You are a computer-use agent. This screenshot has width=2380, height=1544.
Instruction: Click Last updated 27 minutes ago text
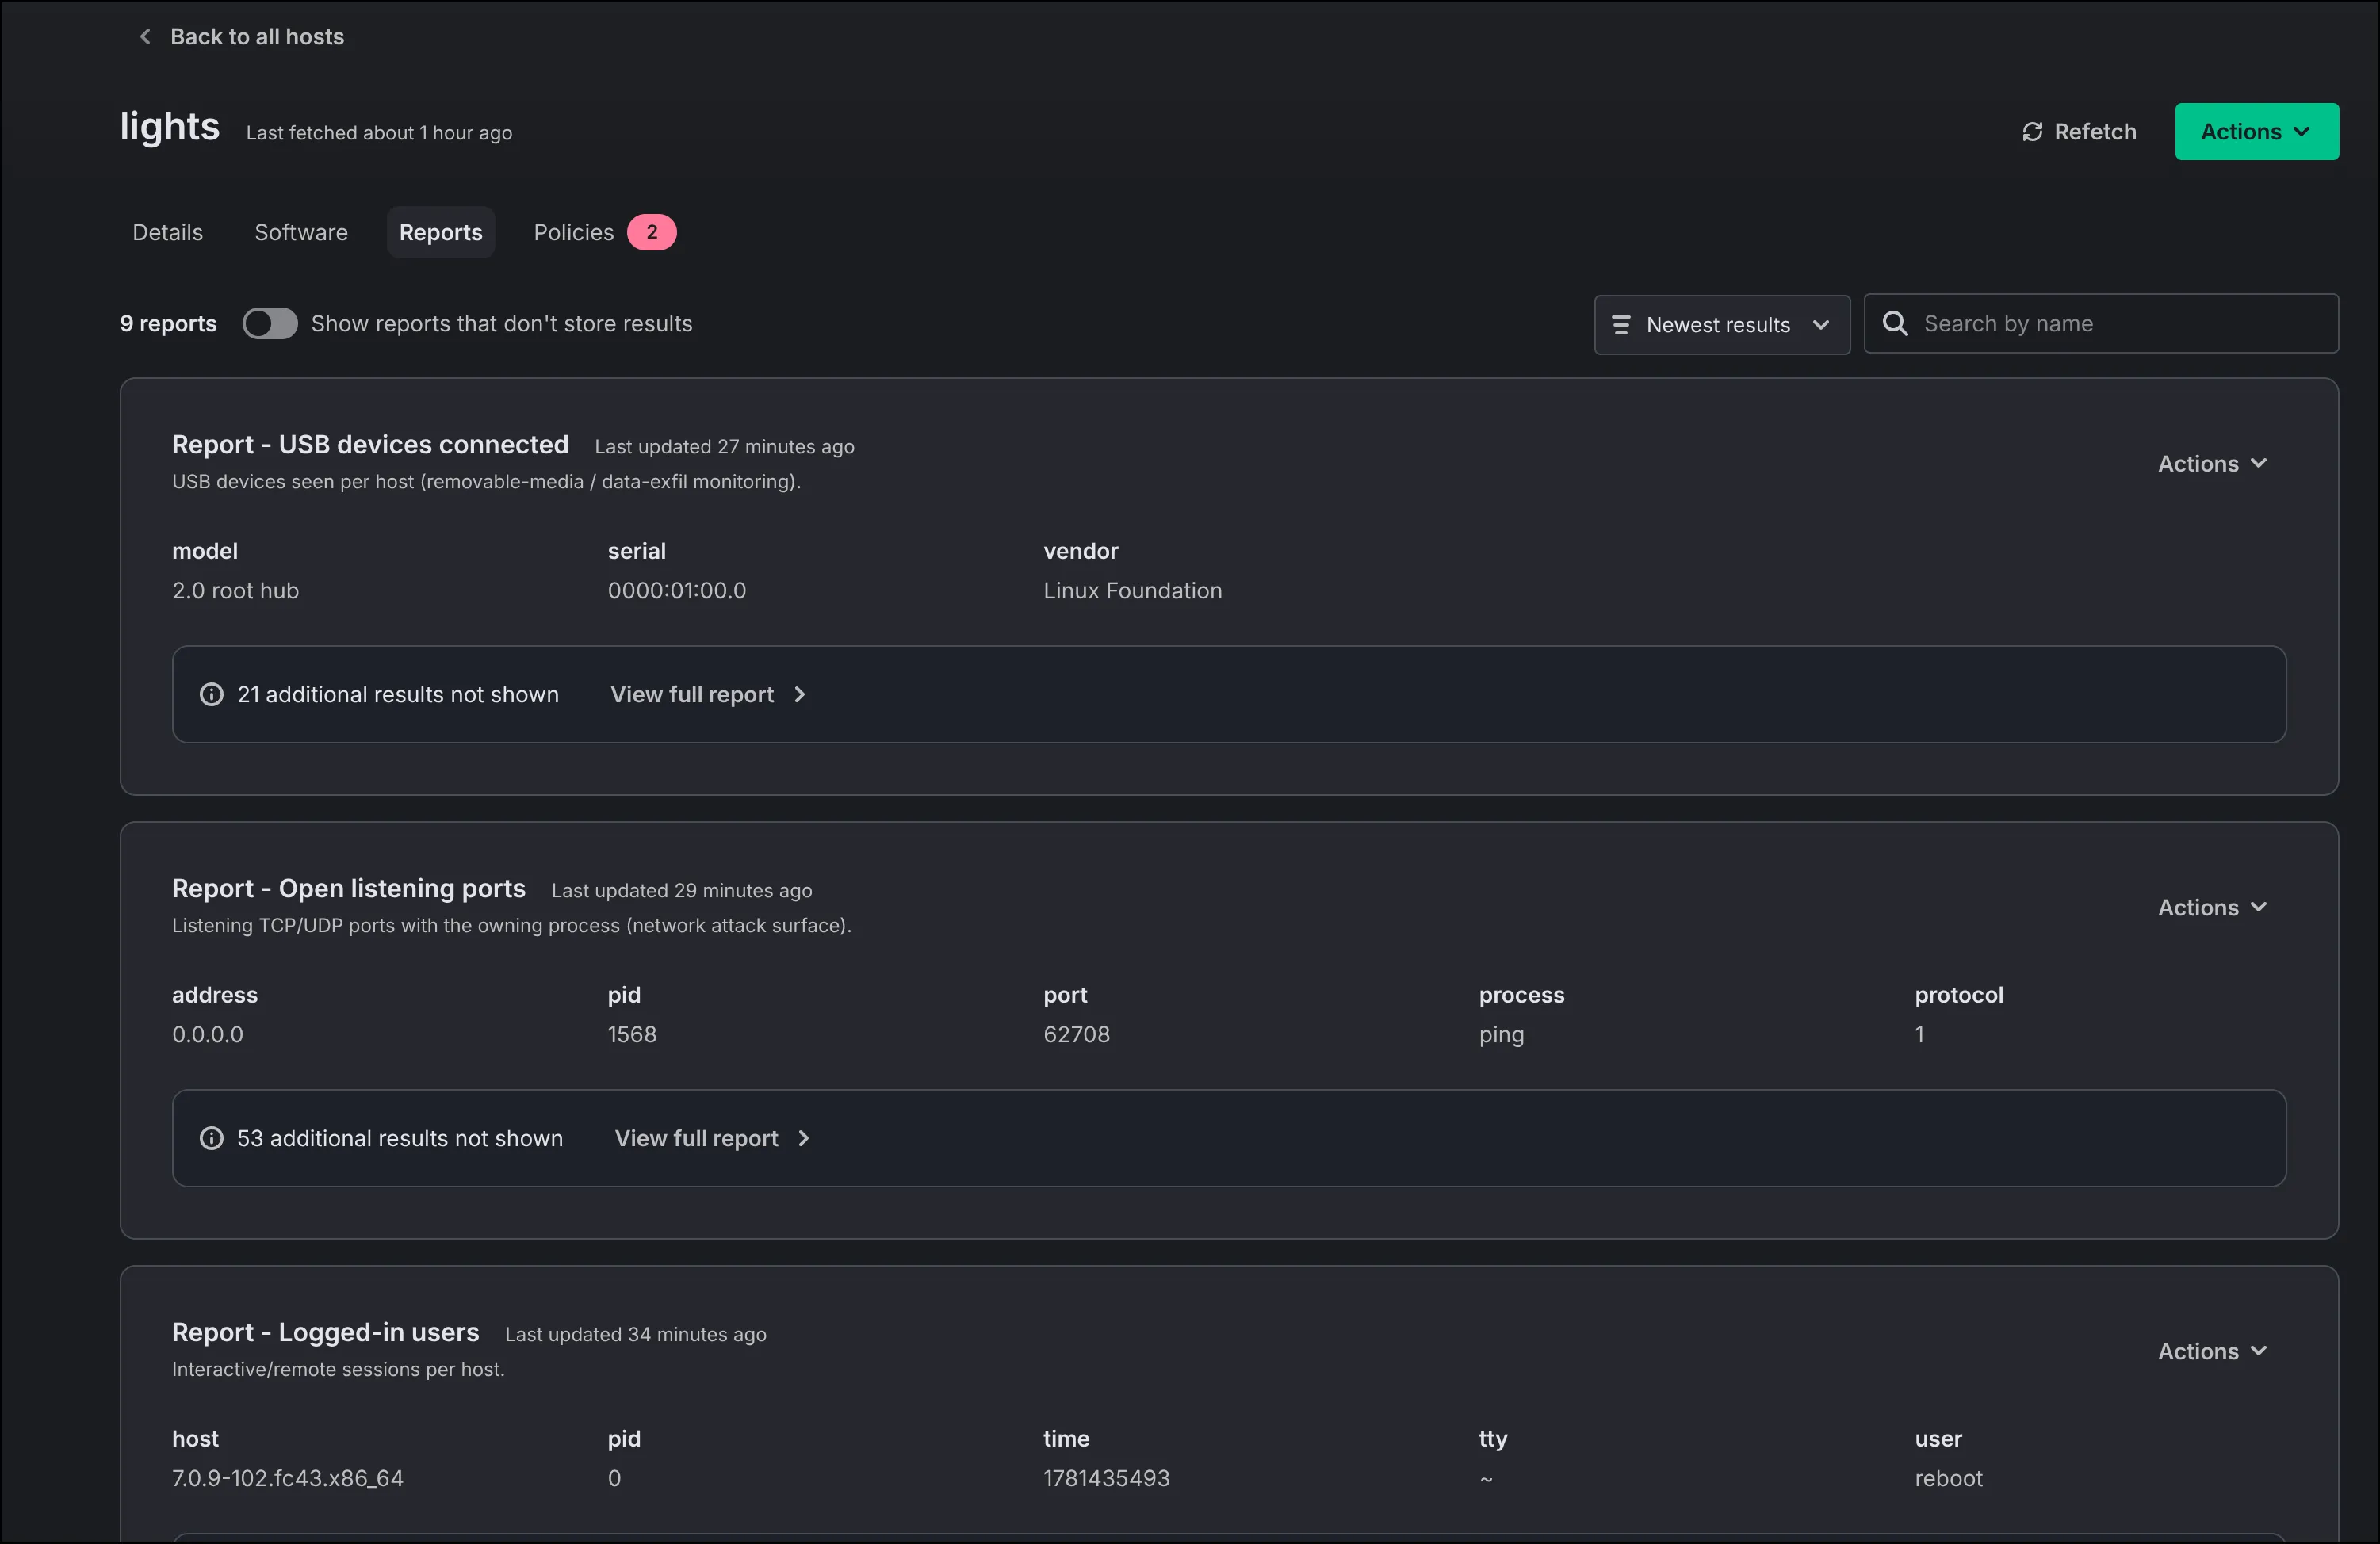point(724,447)
